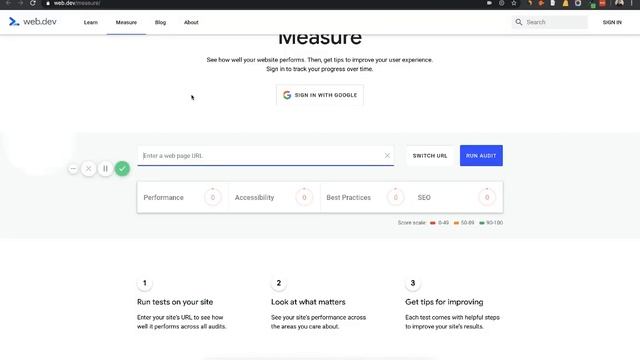The image size is (640, 360).
Task: Click the Best Practices label
Action: 349,198
